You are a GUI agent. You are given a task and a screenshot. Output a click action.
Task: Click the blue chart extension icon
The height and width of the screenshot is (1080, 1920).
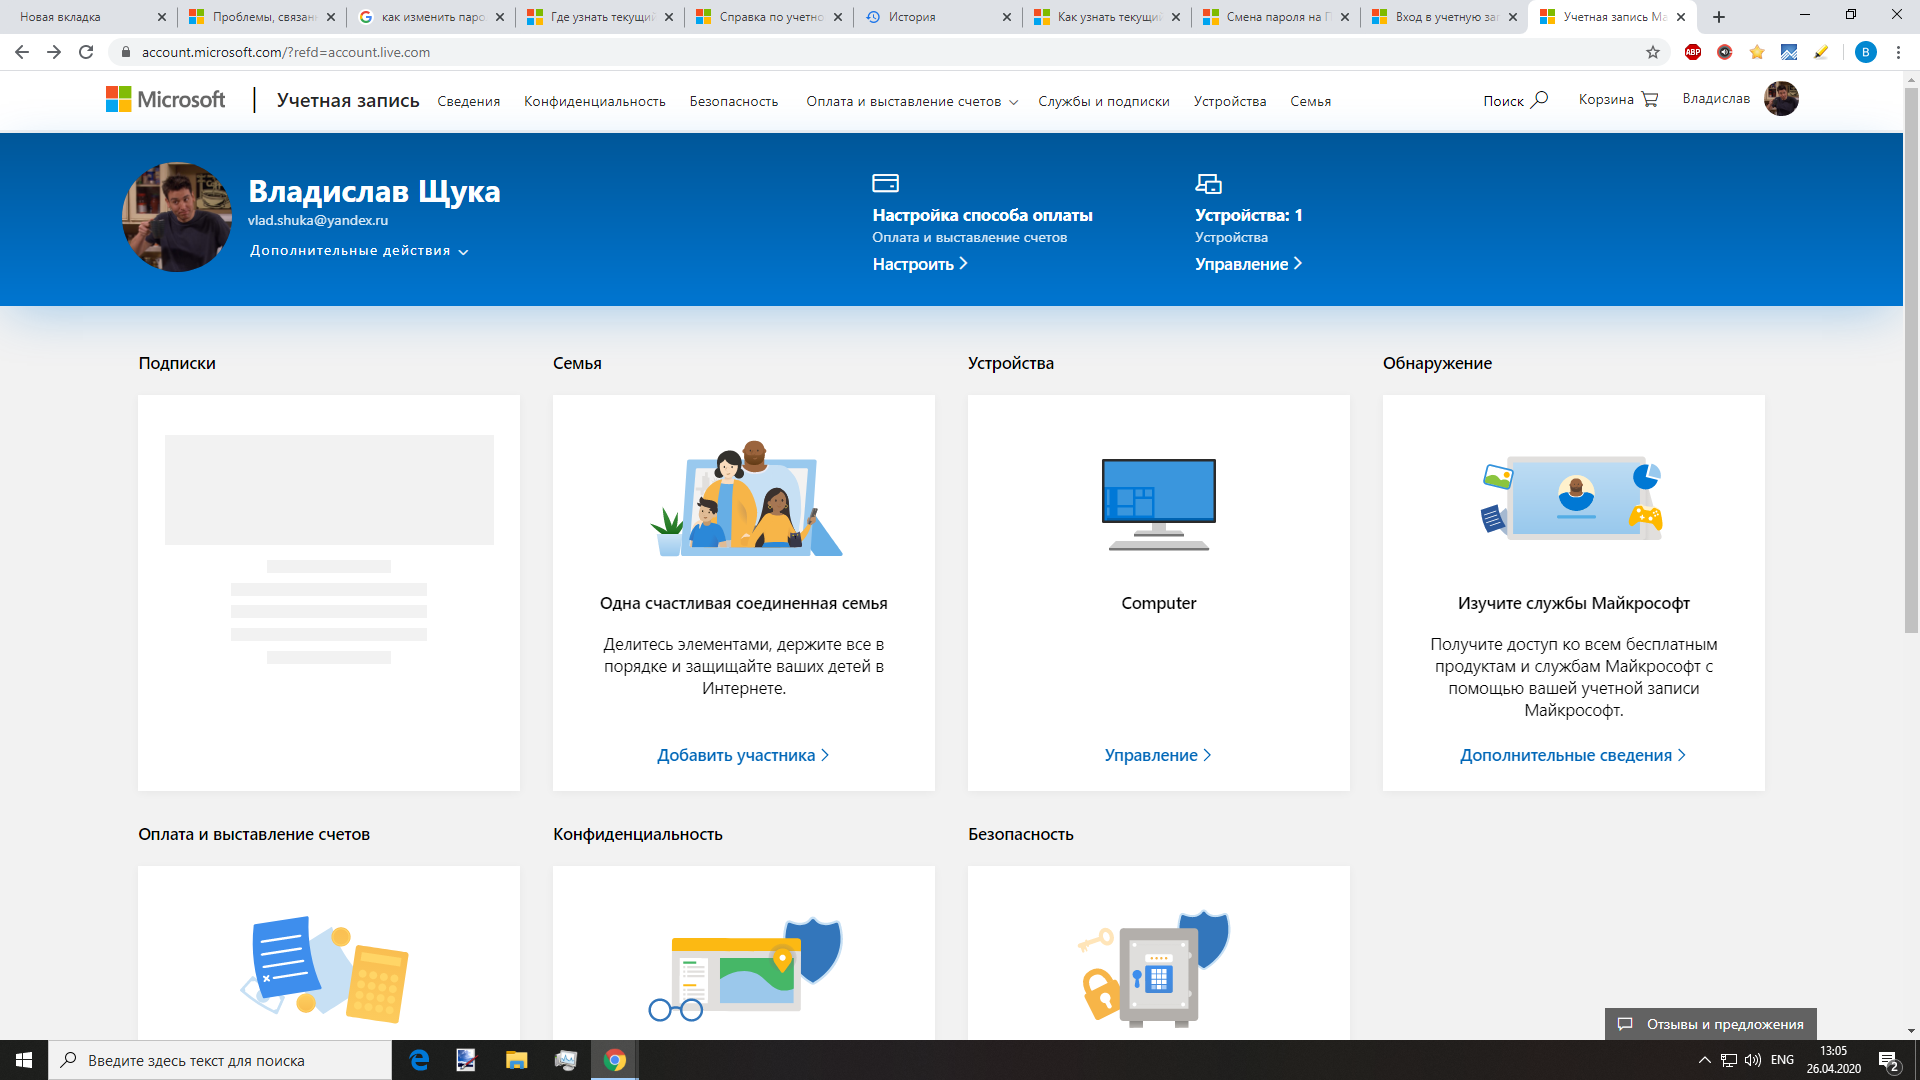(1789, 52)
